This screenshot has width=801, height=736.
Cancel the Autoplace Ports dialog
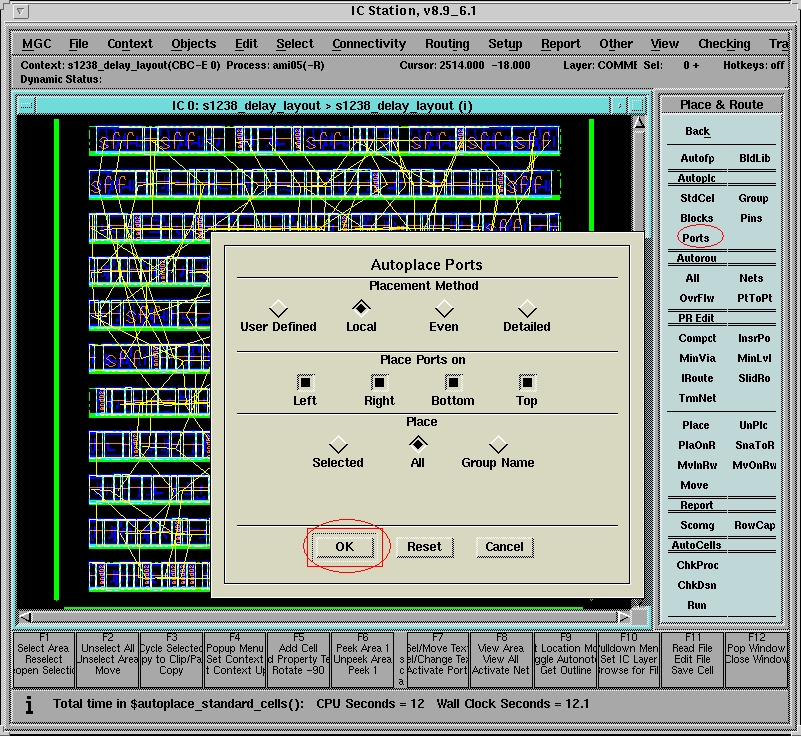(x=504, y=547)
